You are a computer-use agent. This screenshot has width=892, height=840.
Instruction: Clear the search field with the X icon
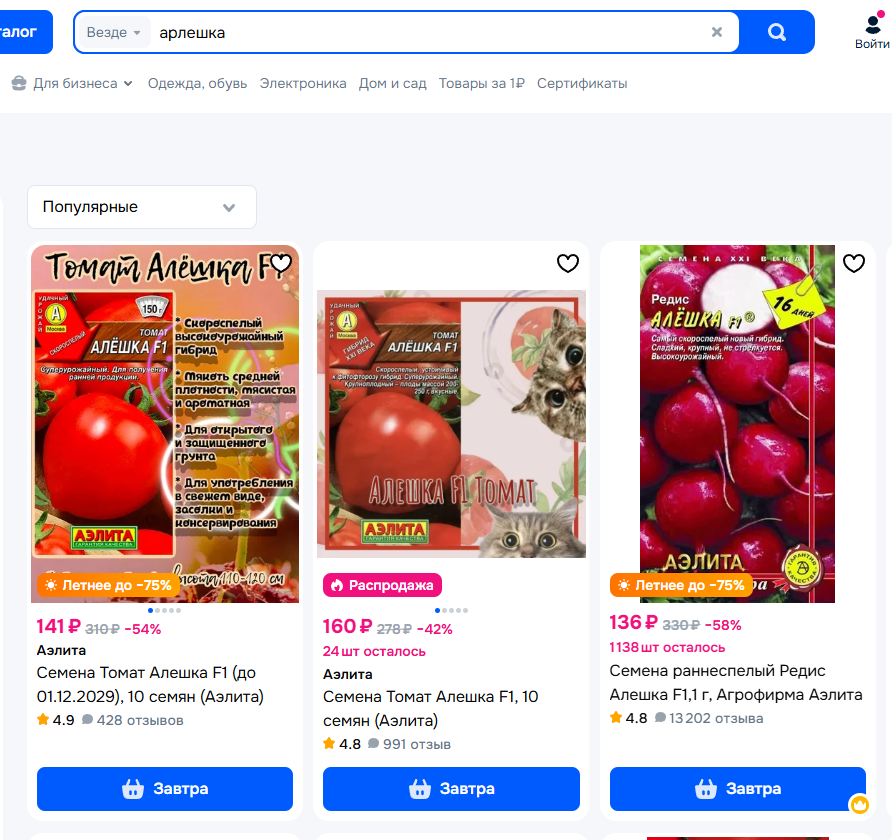(717, 32)
